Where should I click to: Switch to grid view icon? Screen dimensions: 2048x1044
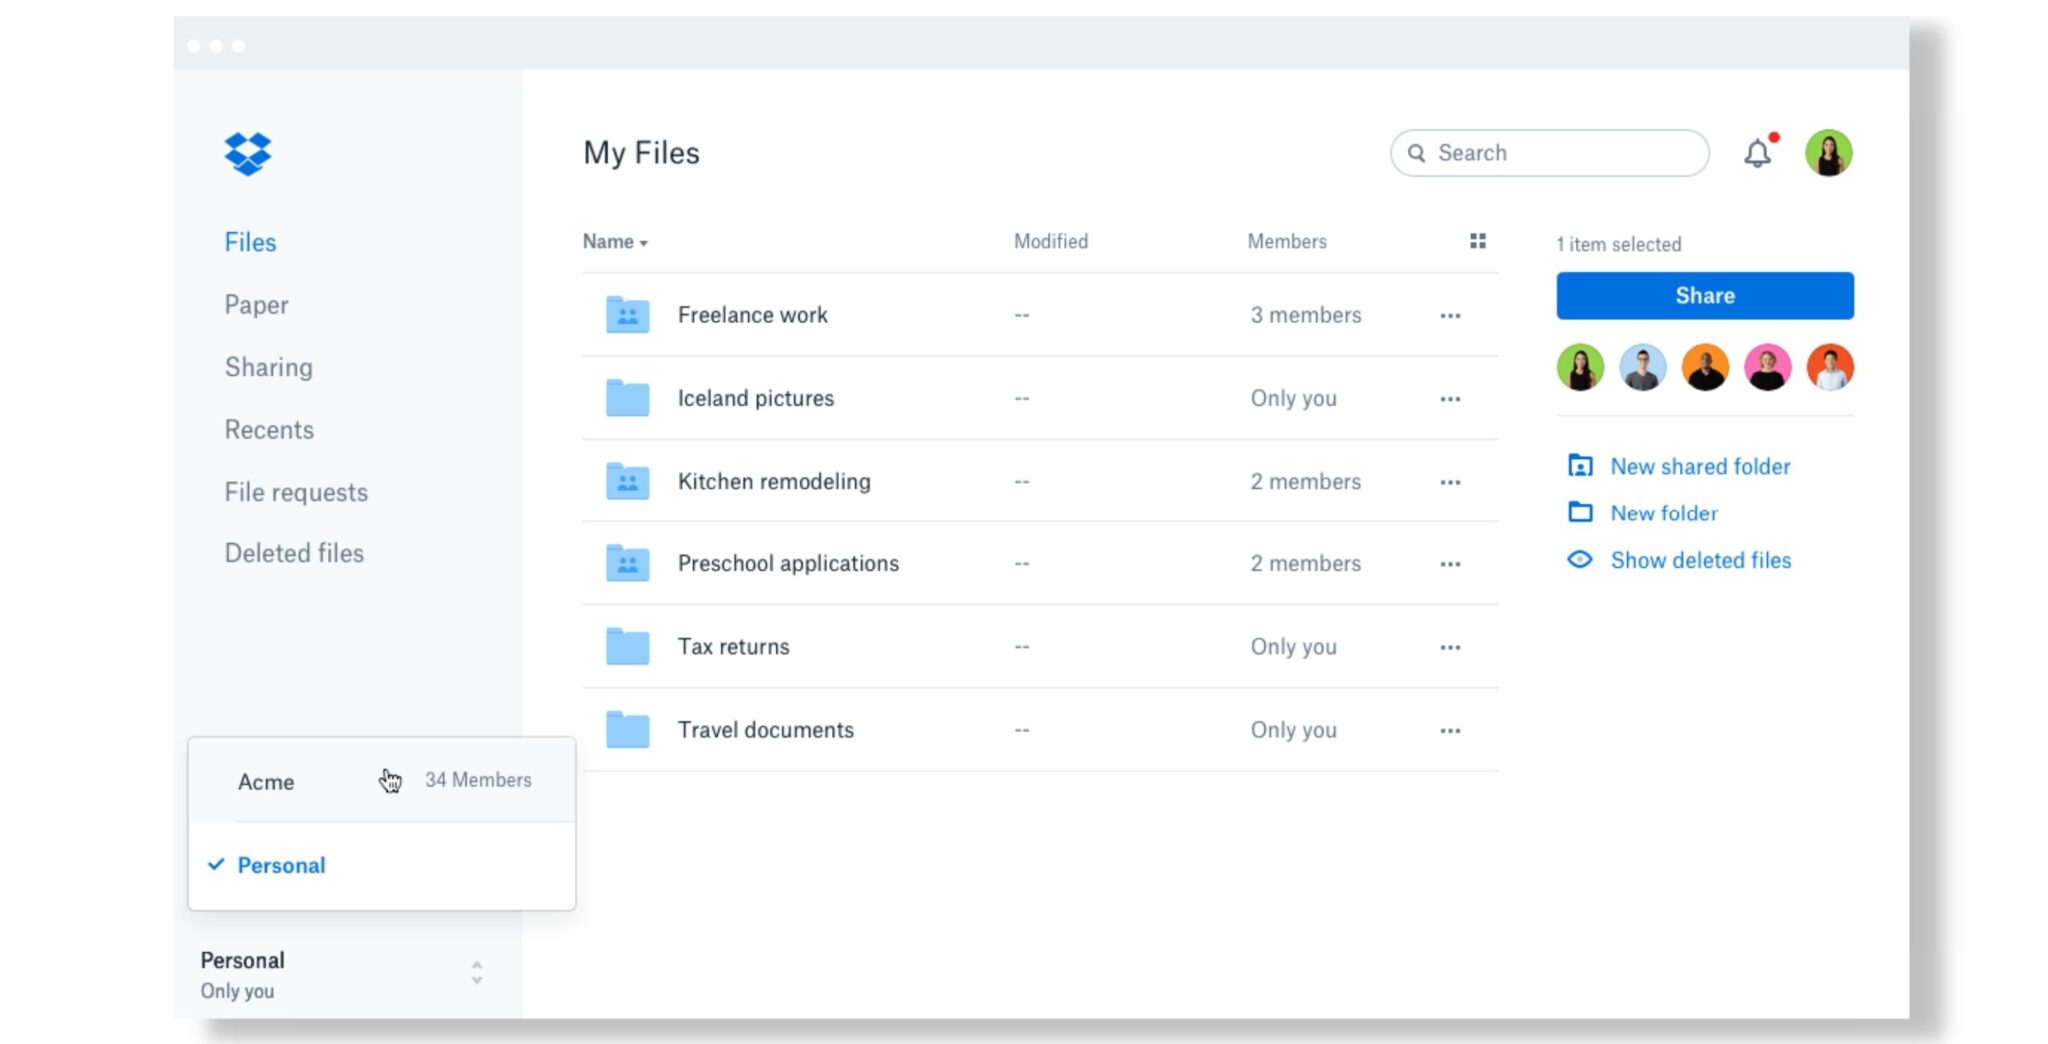(x=1477, y=241)
